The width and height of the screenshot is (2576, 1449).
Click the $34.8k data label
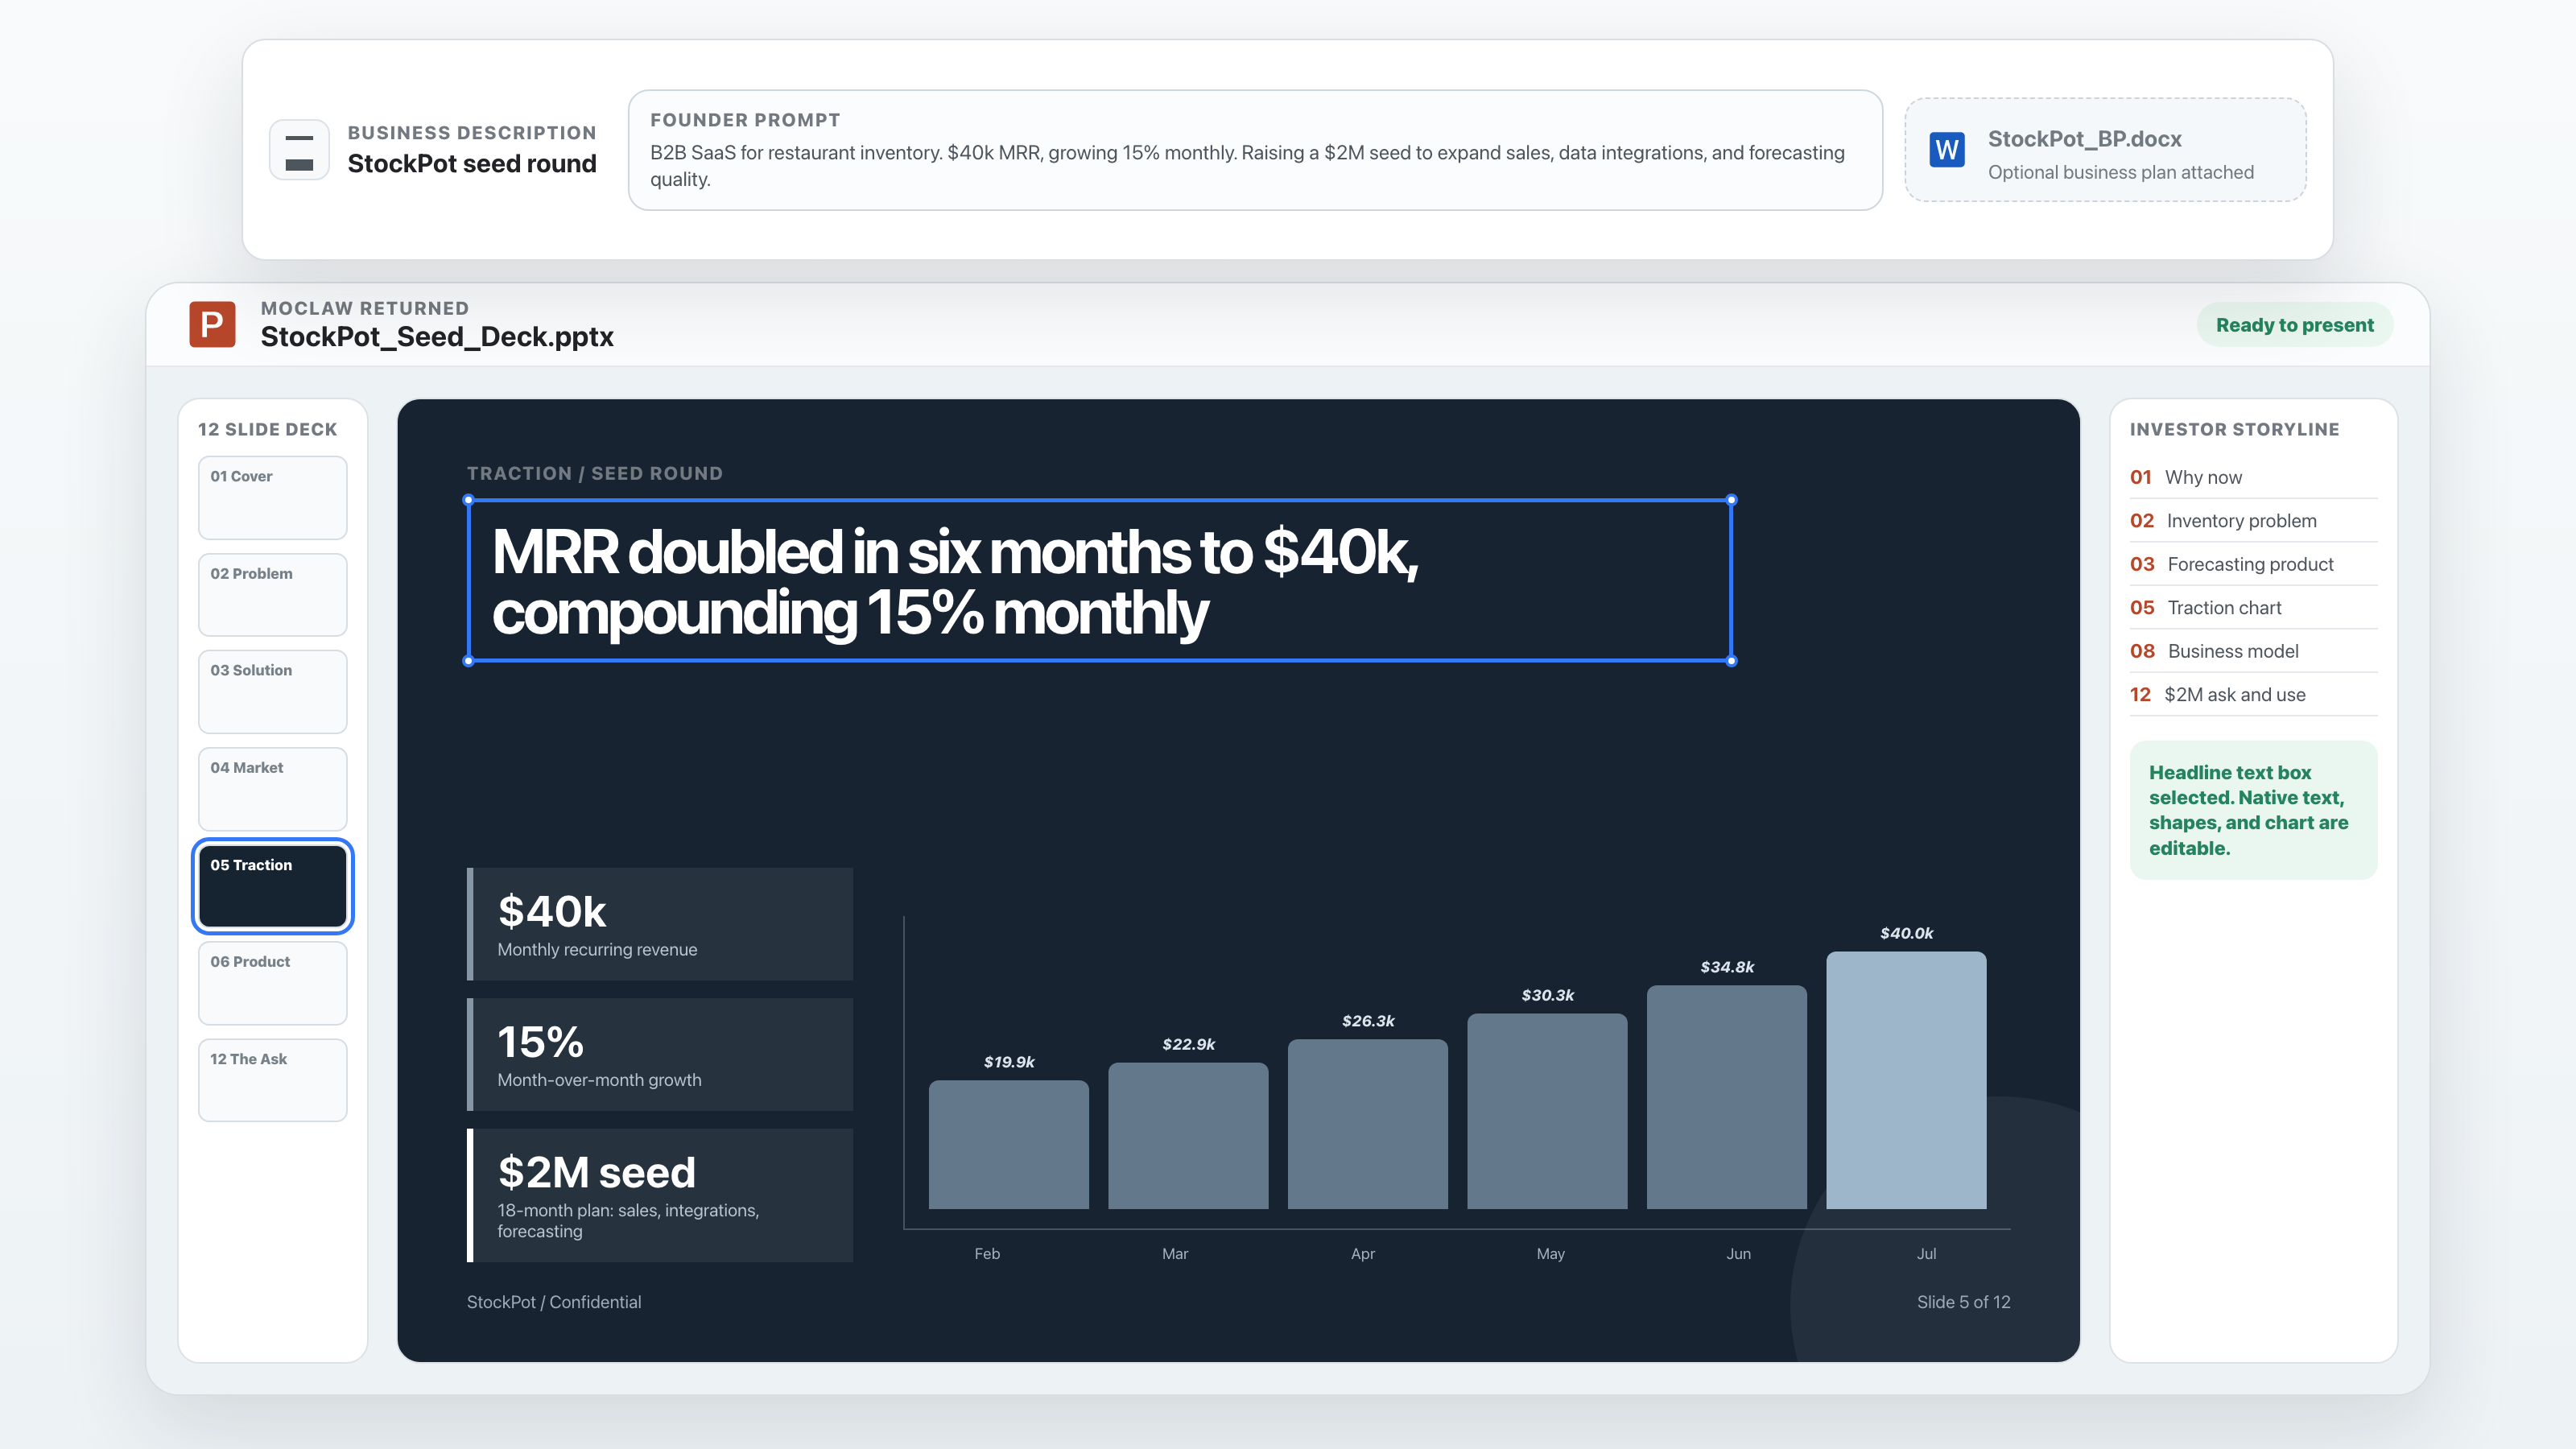[1727, 967]
